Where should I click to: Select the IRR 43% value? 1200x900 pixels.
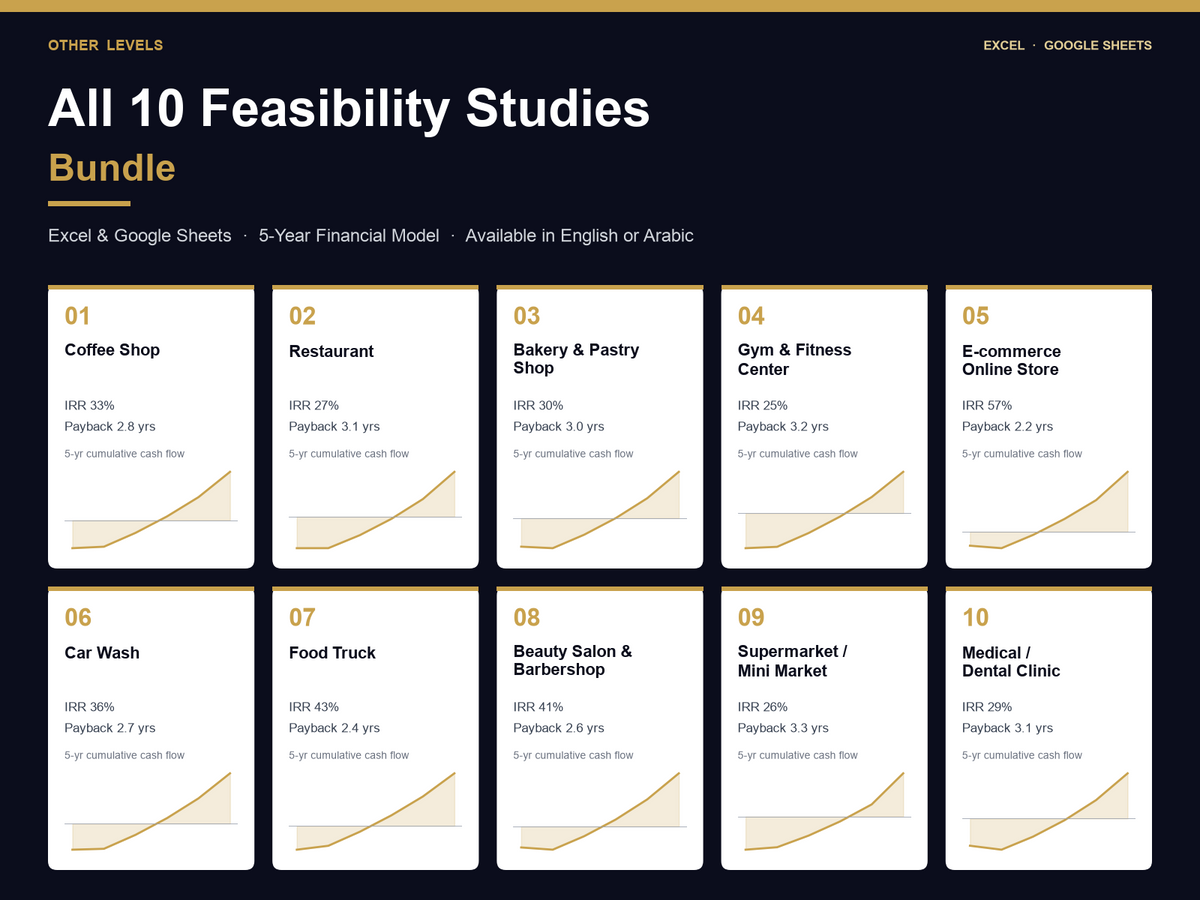[314, 707]
